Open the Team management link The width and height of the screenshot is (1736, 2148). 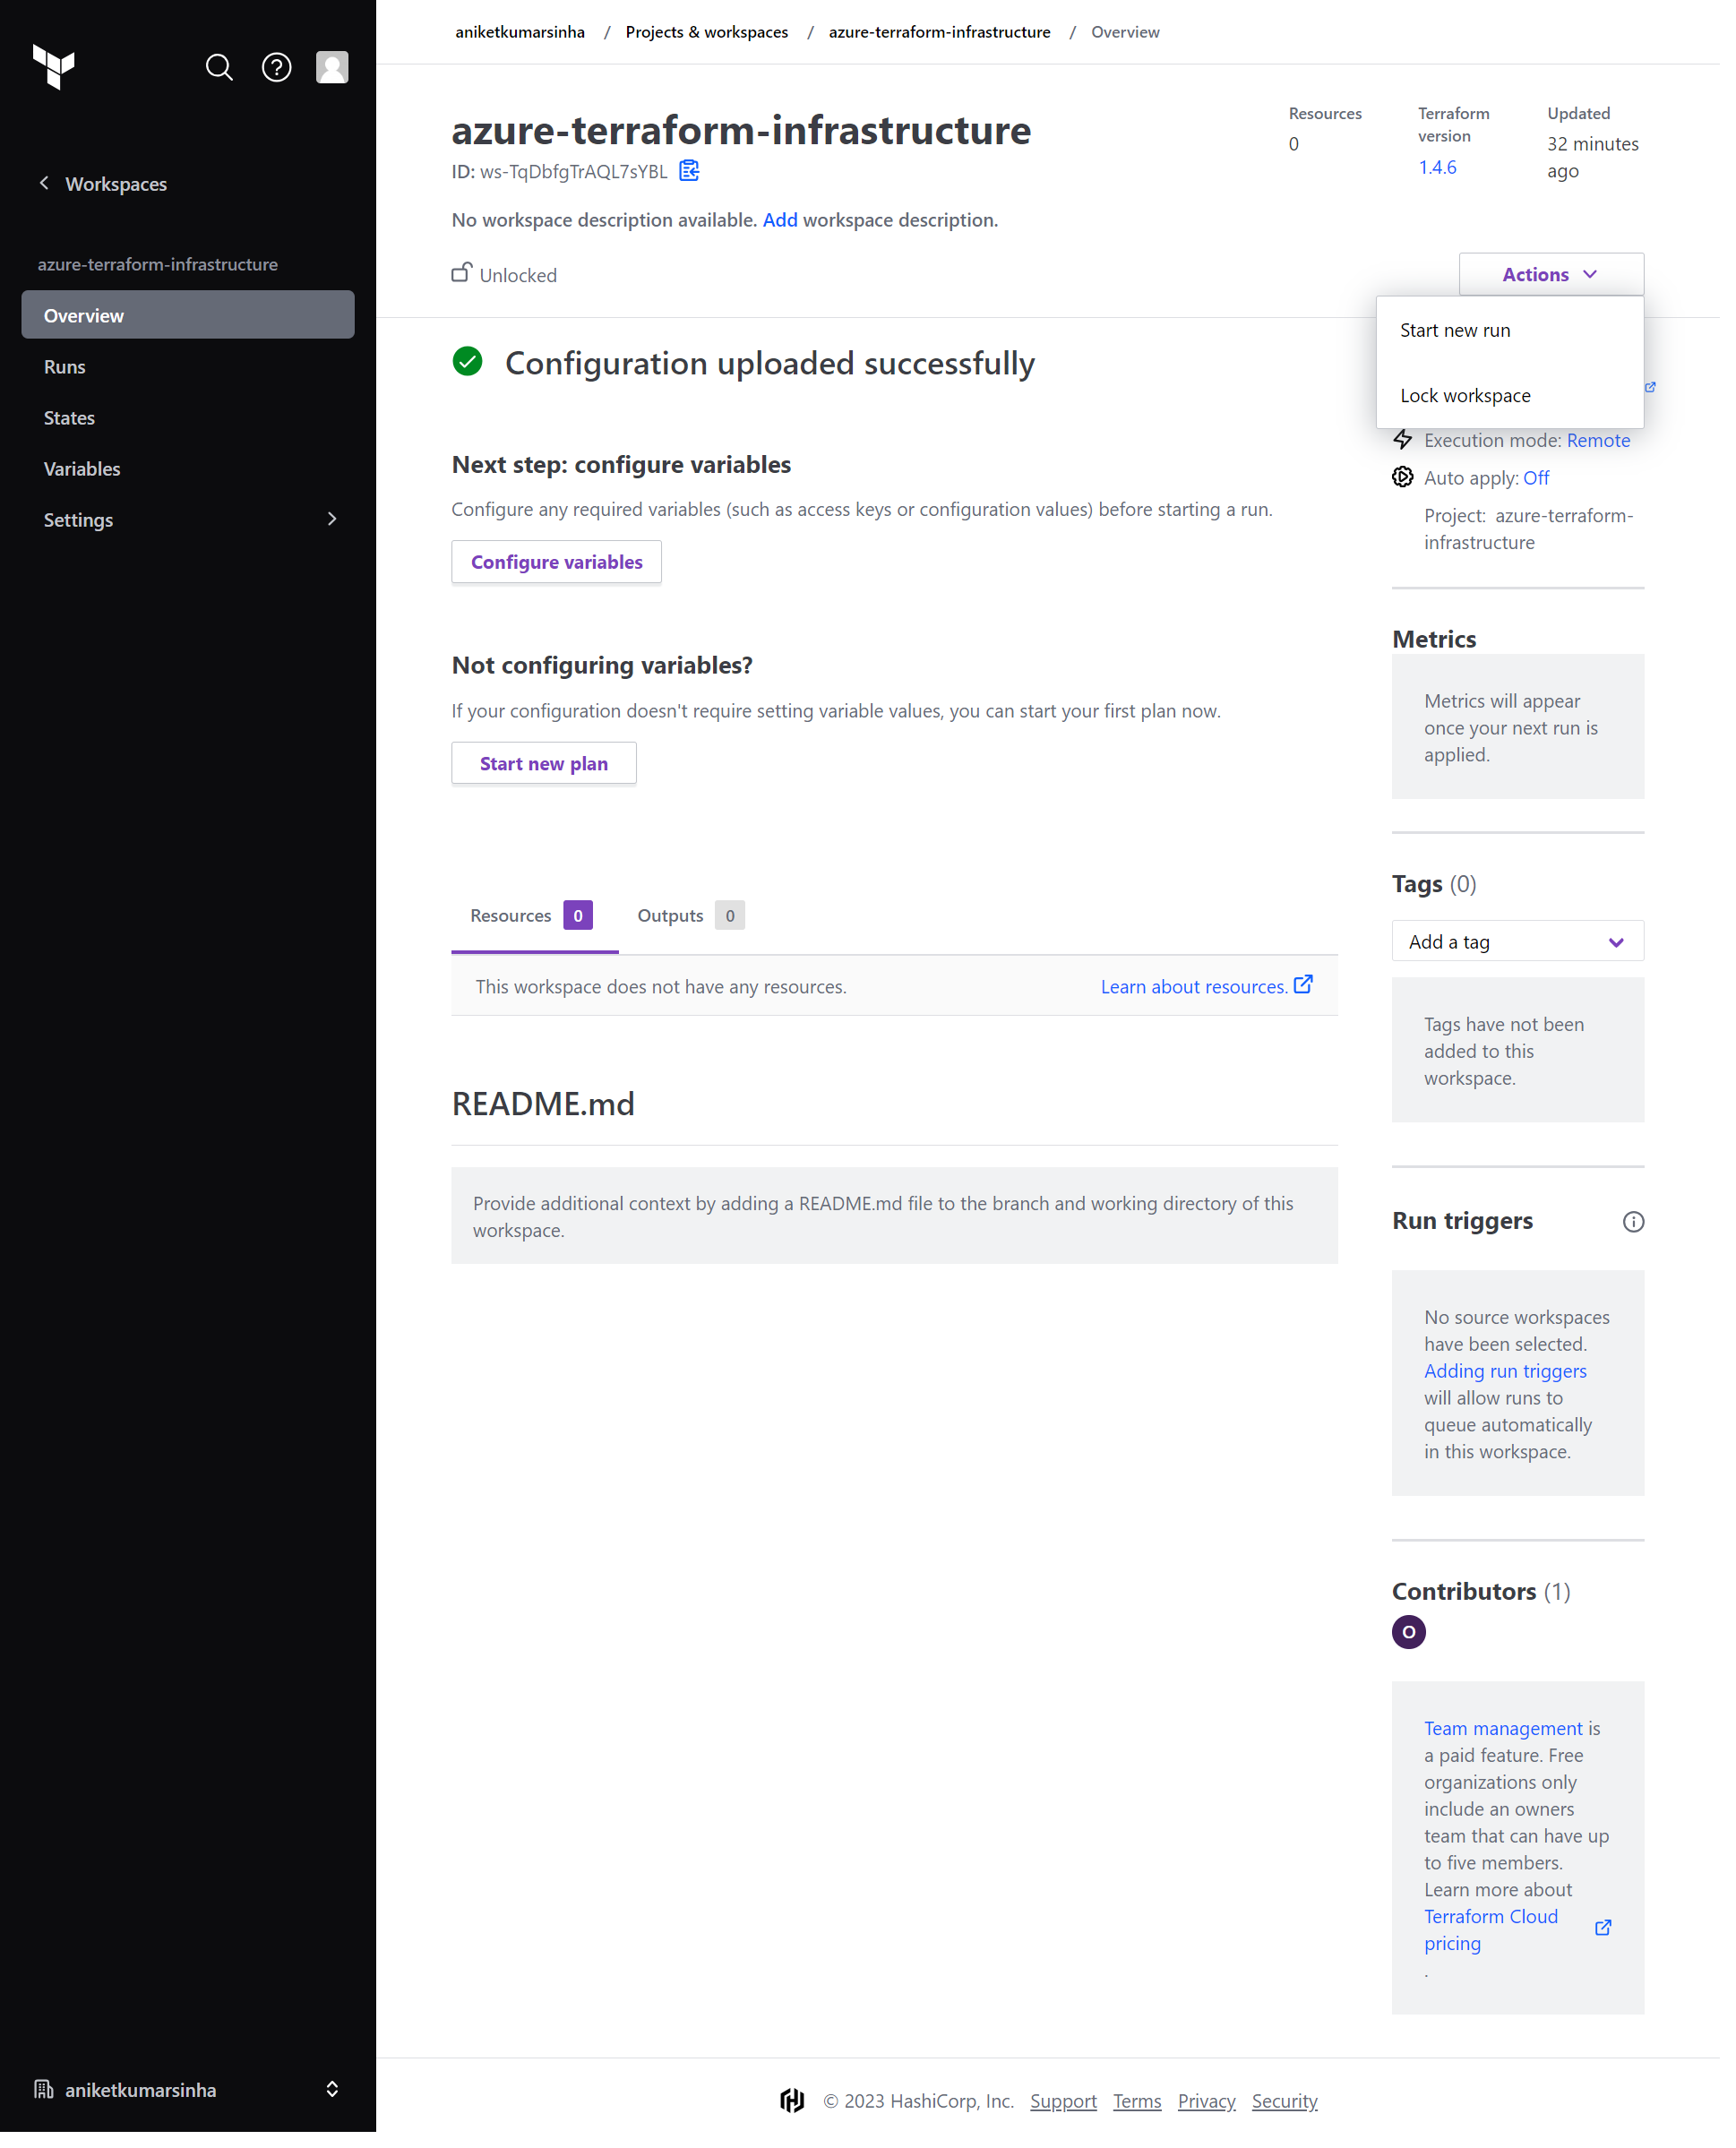1517,1744
